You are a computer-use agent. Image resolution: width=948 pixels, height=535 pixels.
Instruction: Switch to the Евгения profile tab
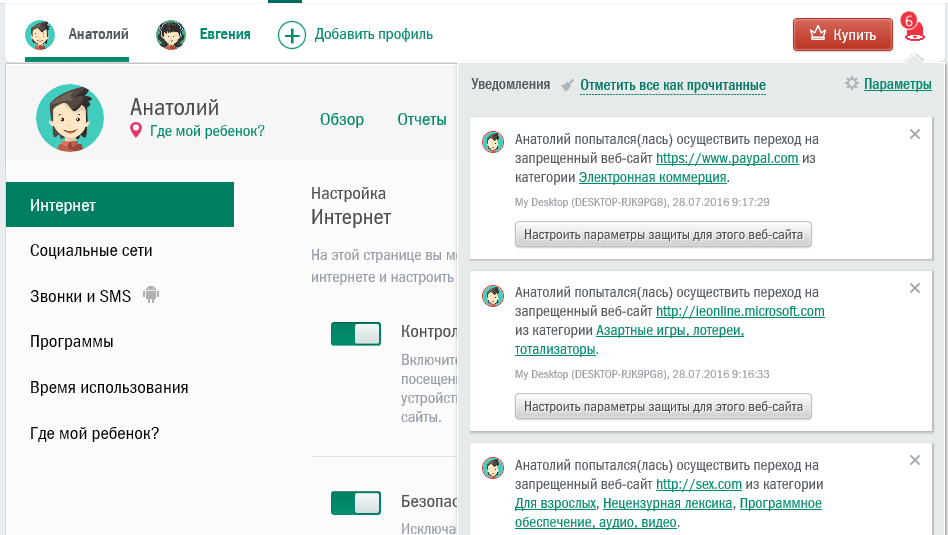pos(203,35)
